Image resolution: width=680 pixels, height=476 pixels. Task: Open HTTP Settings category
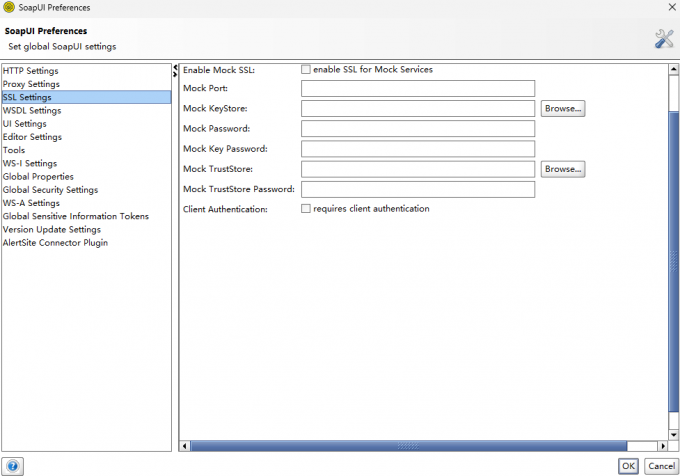tap(86, 71)
